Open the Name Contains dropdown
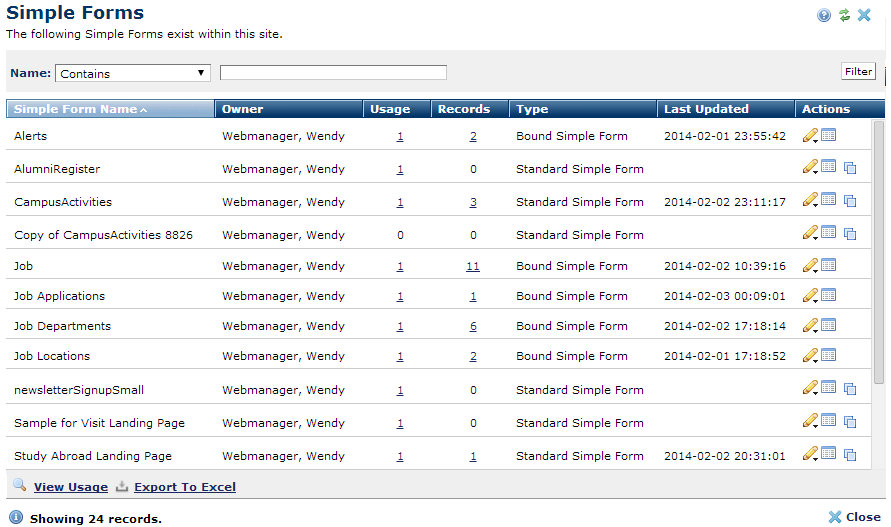The image size is (891, 527). tap(132, 73)
